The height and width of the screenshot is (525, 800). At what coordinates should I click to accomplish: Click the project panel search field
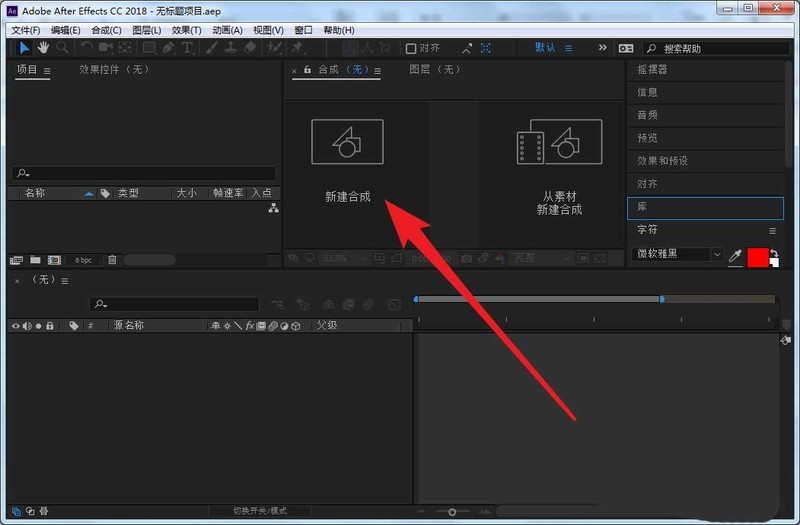pos(144,173)
